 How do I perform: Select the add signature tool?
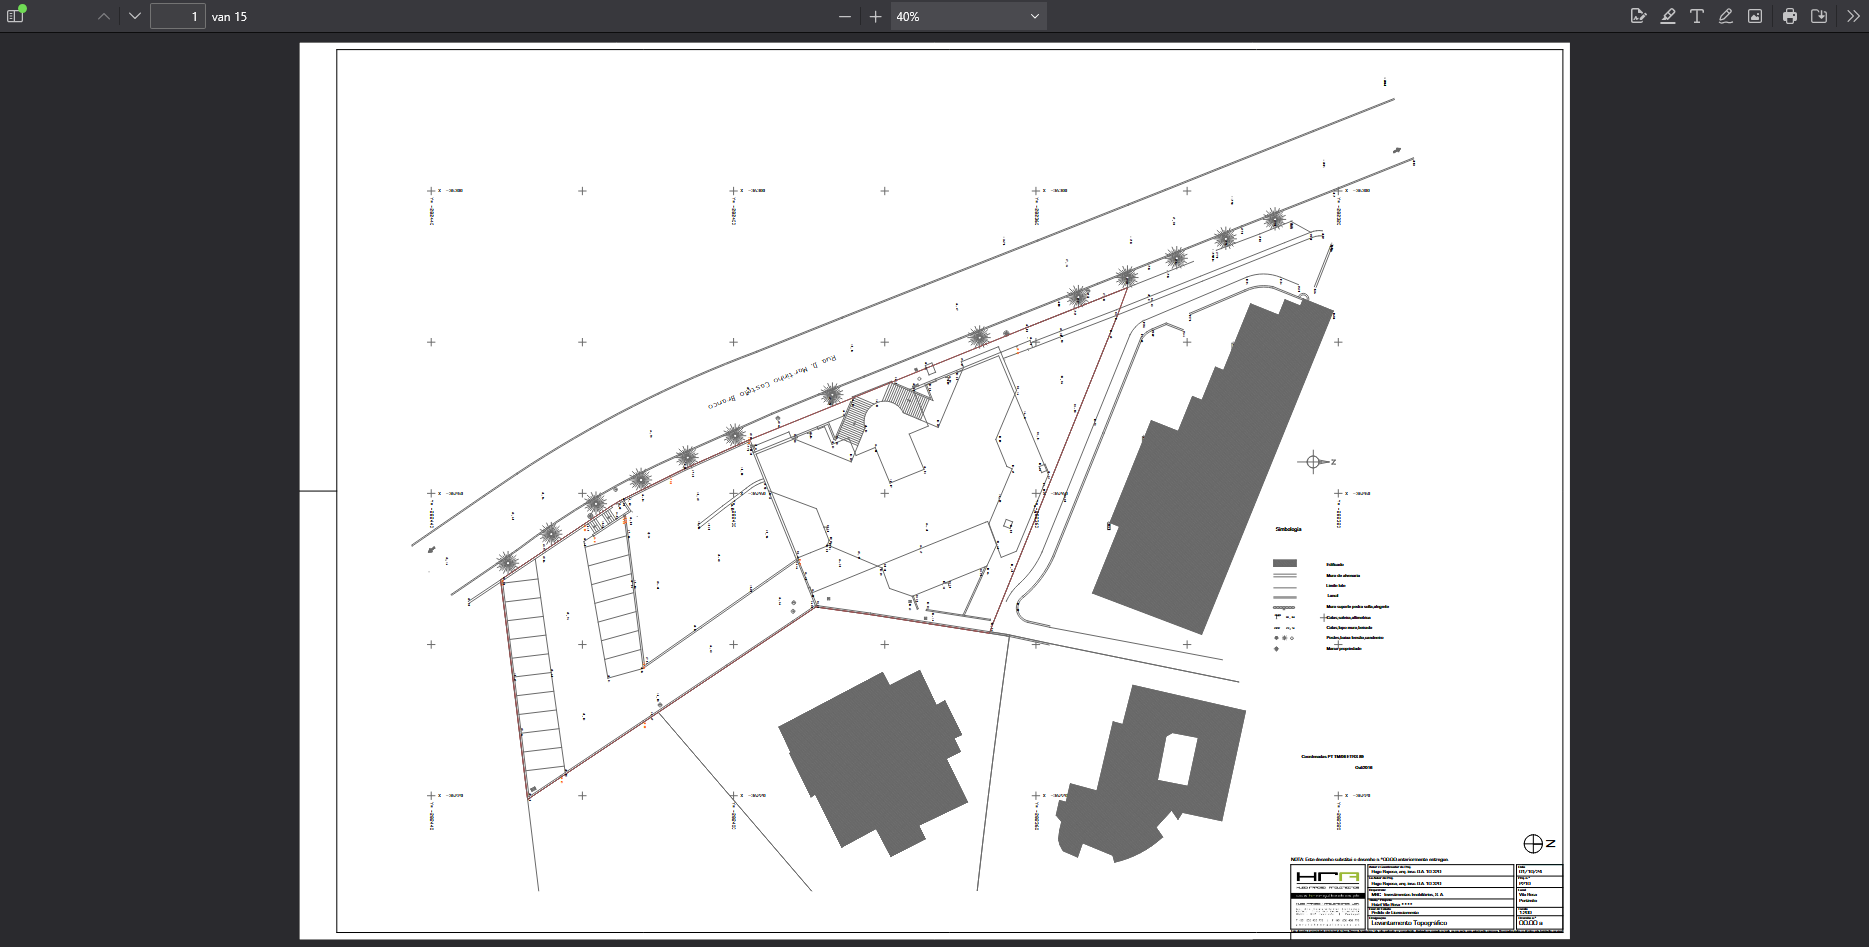click(x=1638, y=16)
